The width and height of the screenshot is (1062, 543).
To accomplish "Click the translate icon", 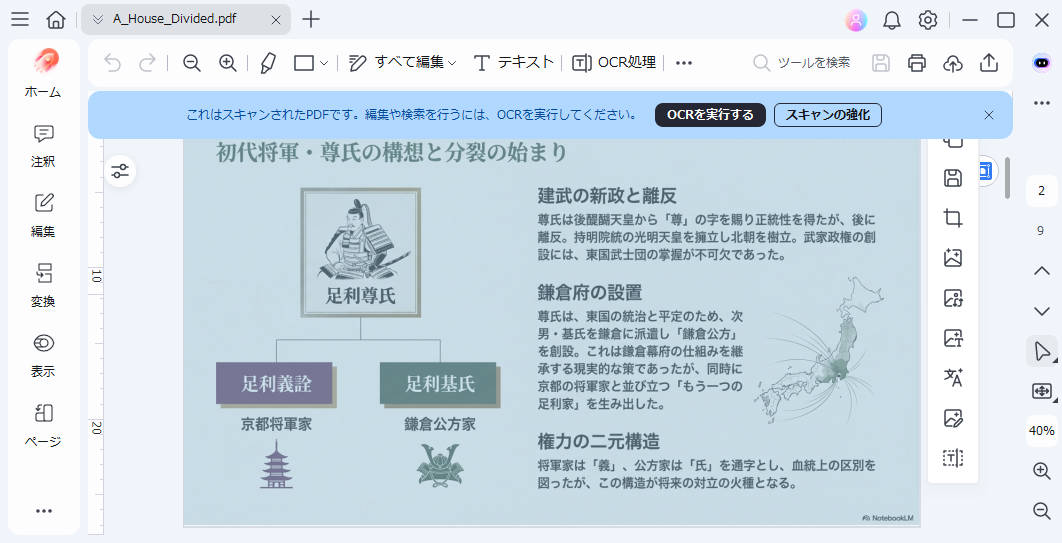I will click(953, 378).
